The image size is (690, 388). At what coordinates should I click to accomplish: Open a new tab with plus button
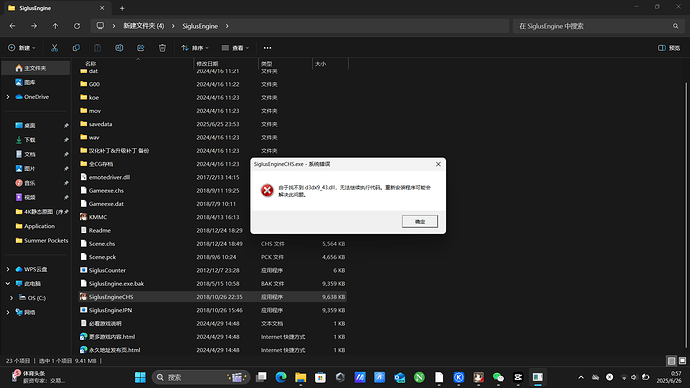pos(122,8)
